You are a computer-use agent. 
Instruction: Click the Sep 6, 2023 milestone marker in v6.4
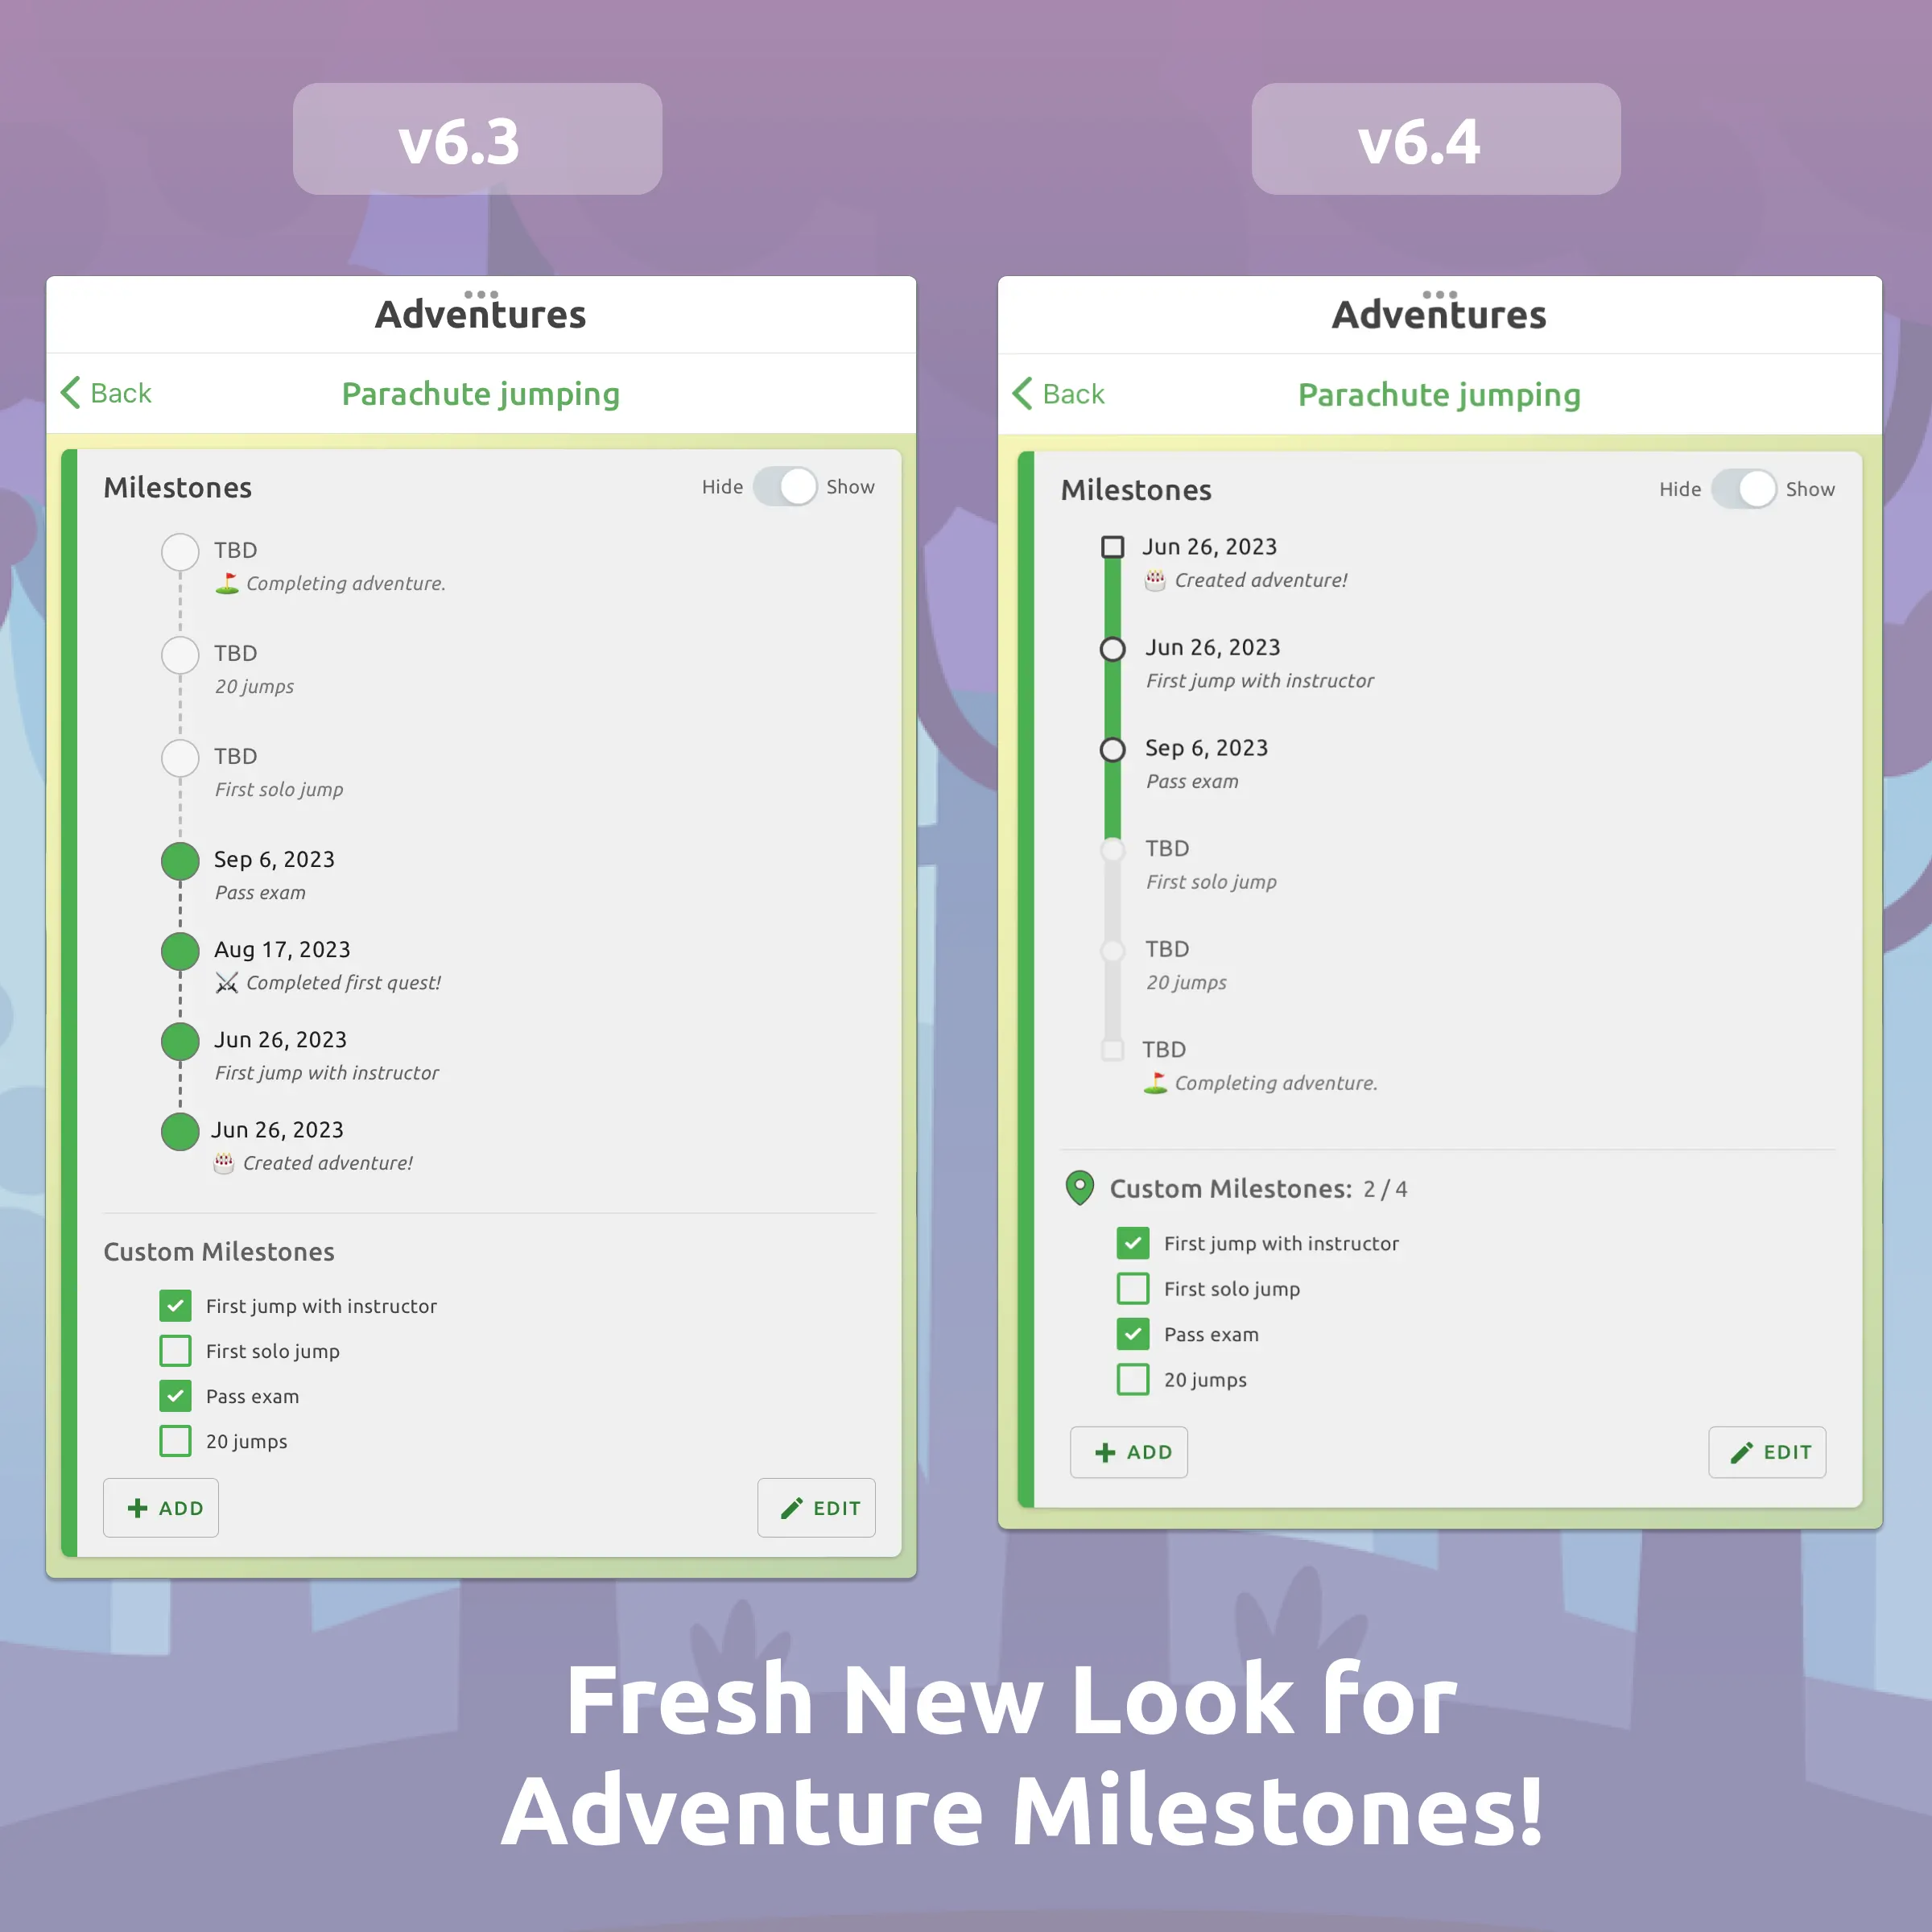(x=1109, y=745)
